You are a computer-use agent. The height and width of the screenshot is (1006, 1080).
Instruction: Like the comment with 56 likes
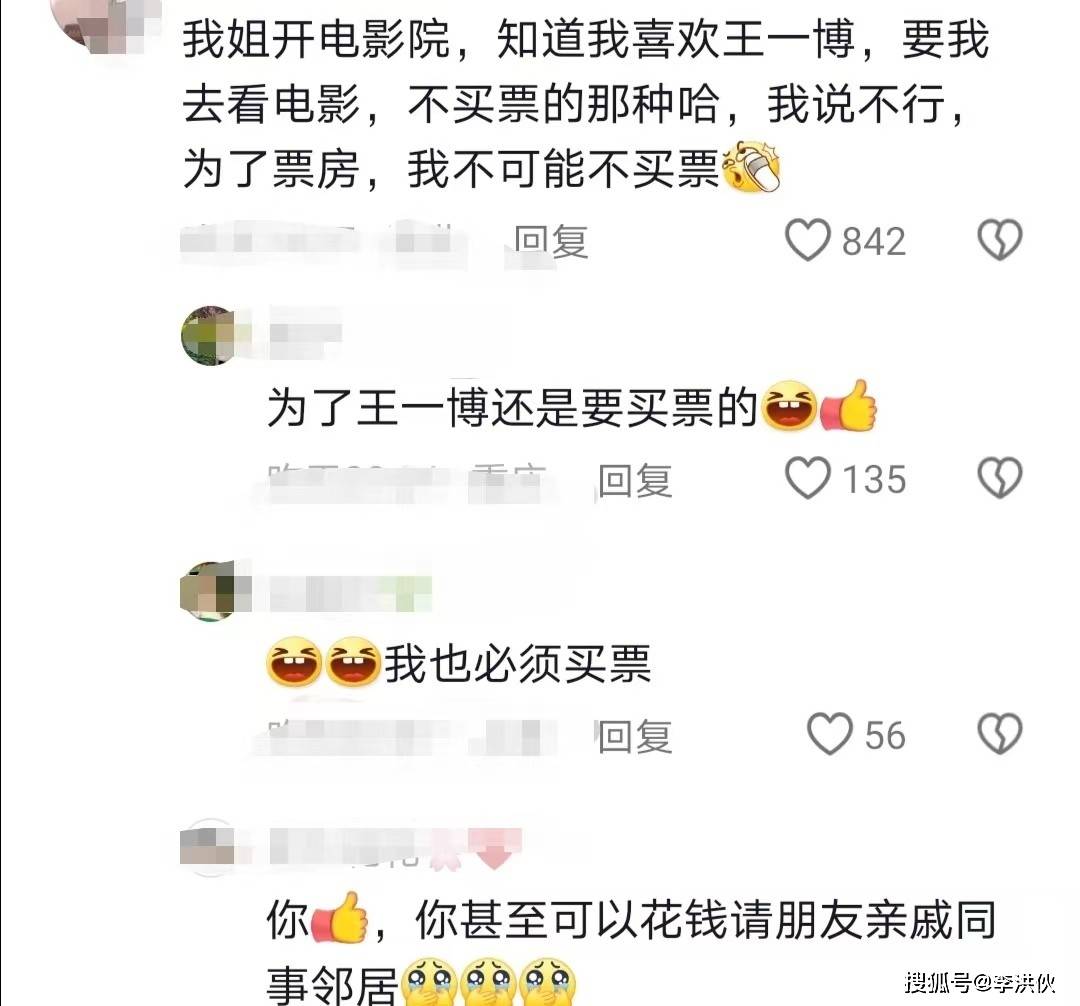[x=830, y=735]
